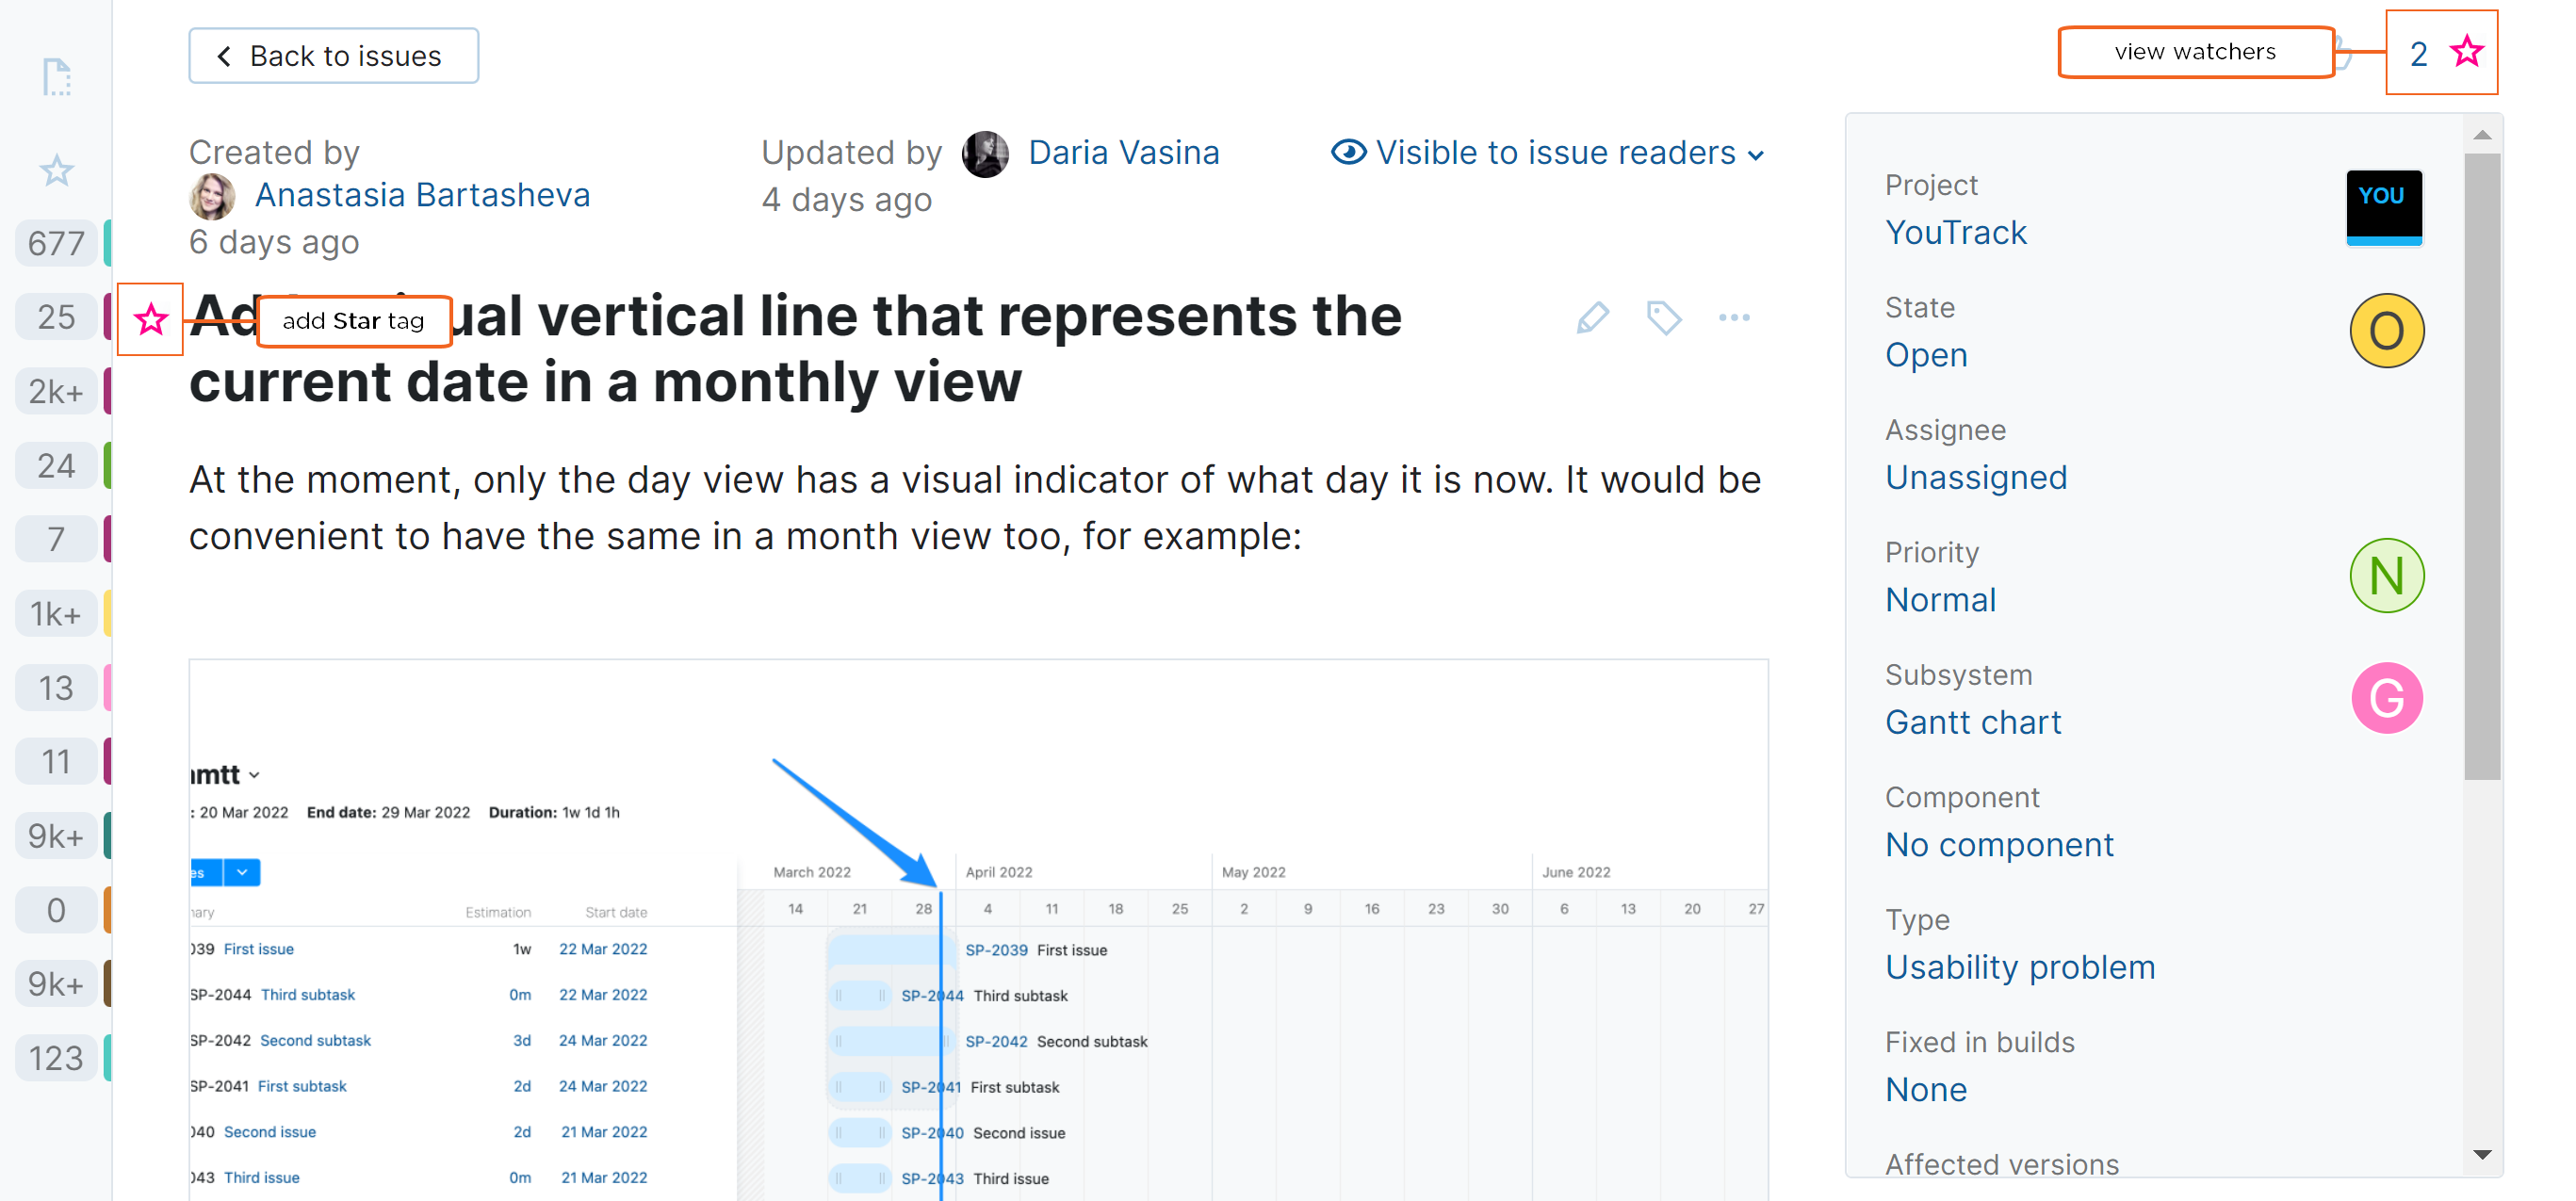Open the Assignee field showing Unassigned
This screenshot has height=1201, width=2576.
click(1975, 478)
